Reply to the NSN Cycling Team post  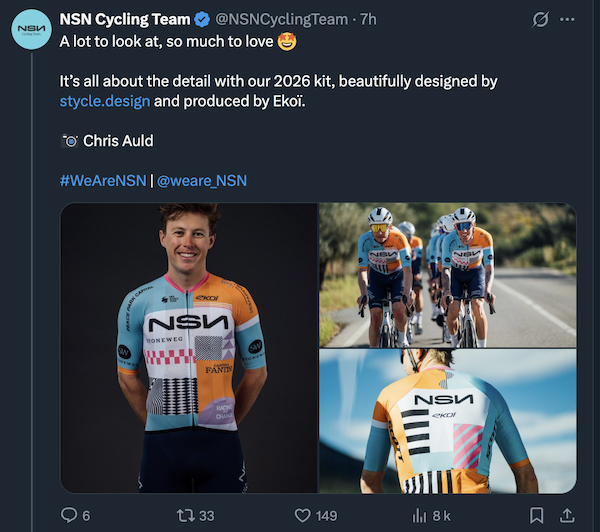(70, 515)
